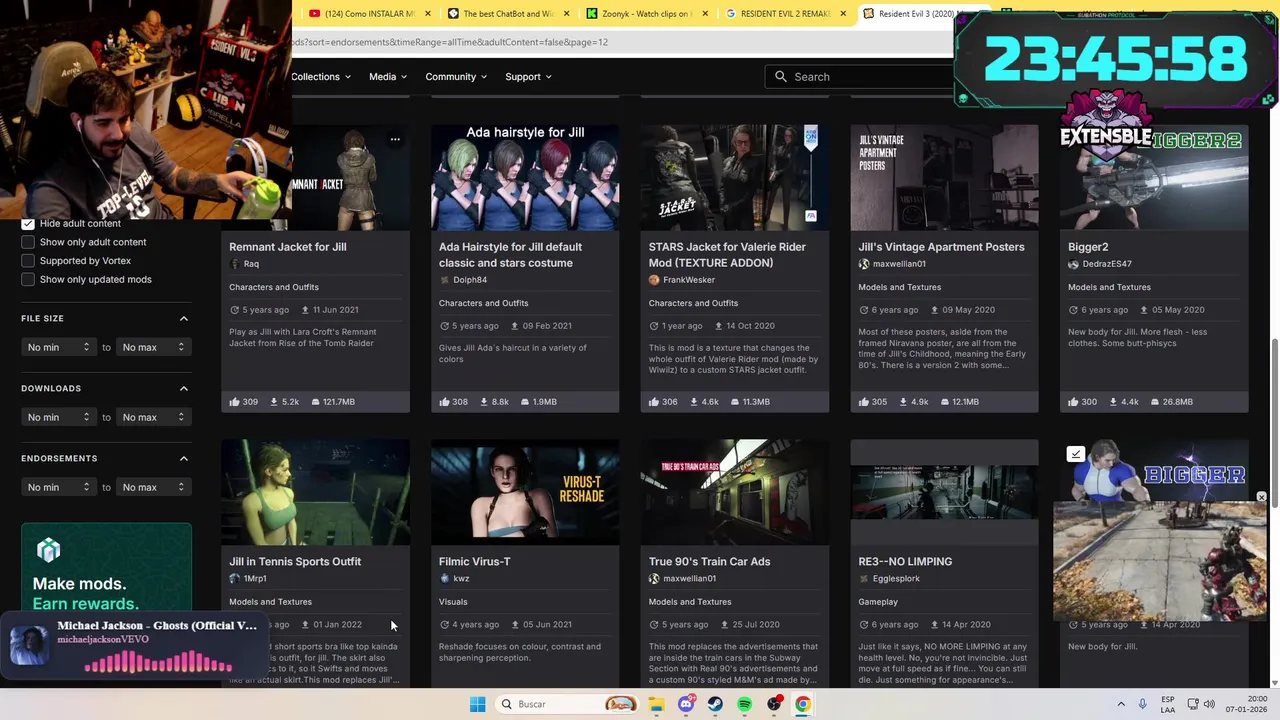
Task: Open the Downloads No max dropdown
Action: click(153, 417)
